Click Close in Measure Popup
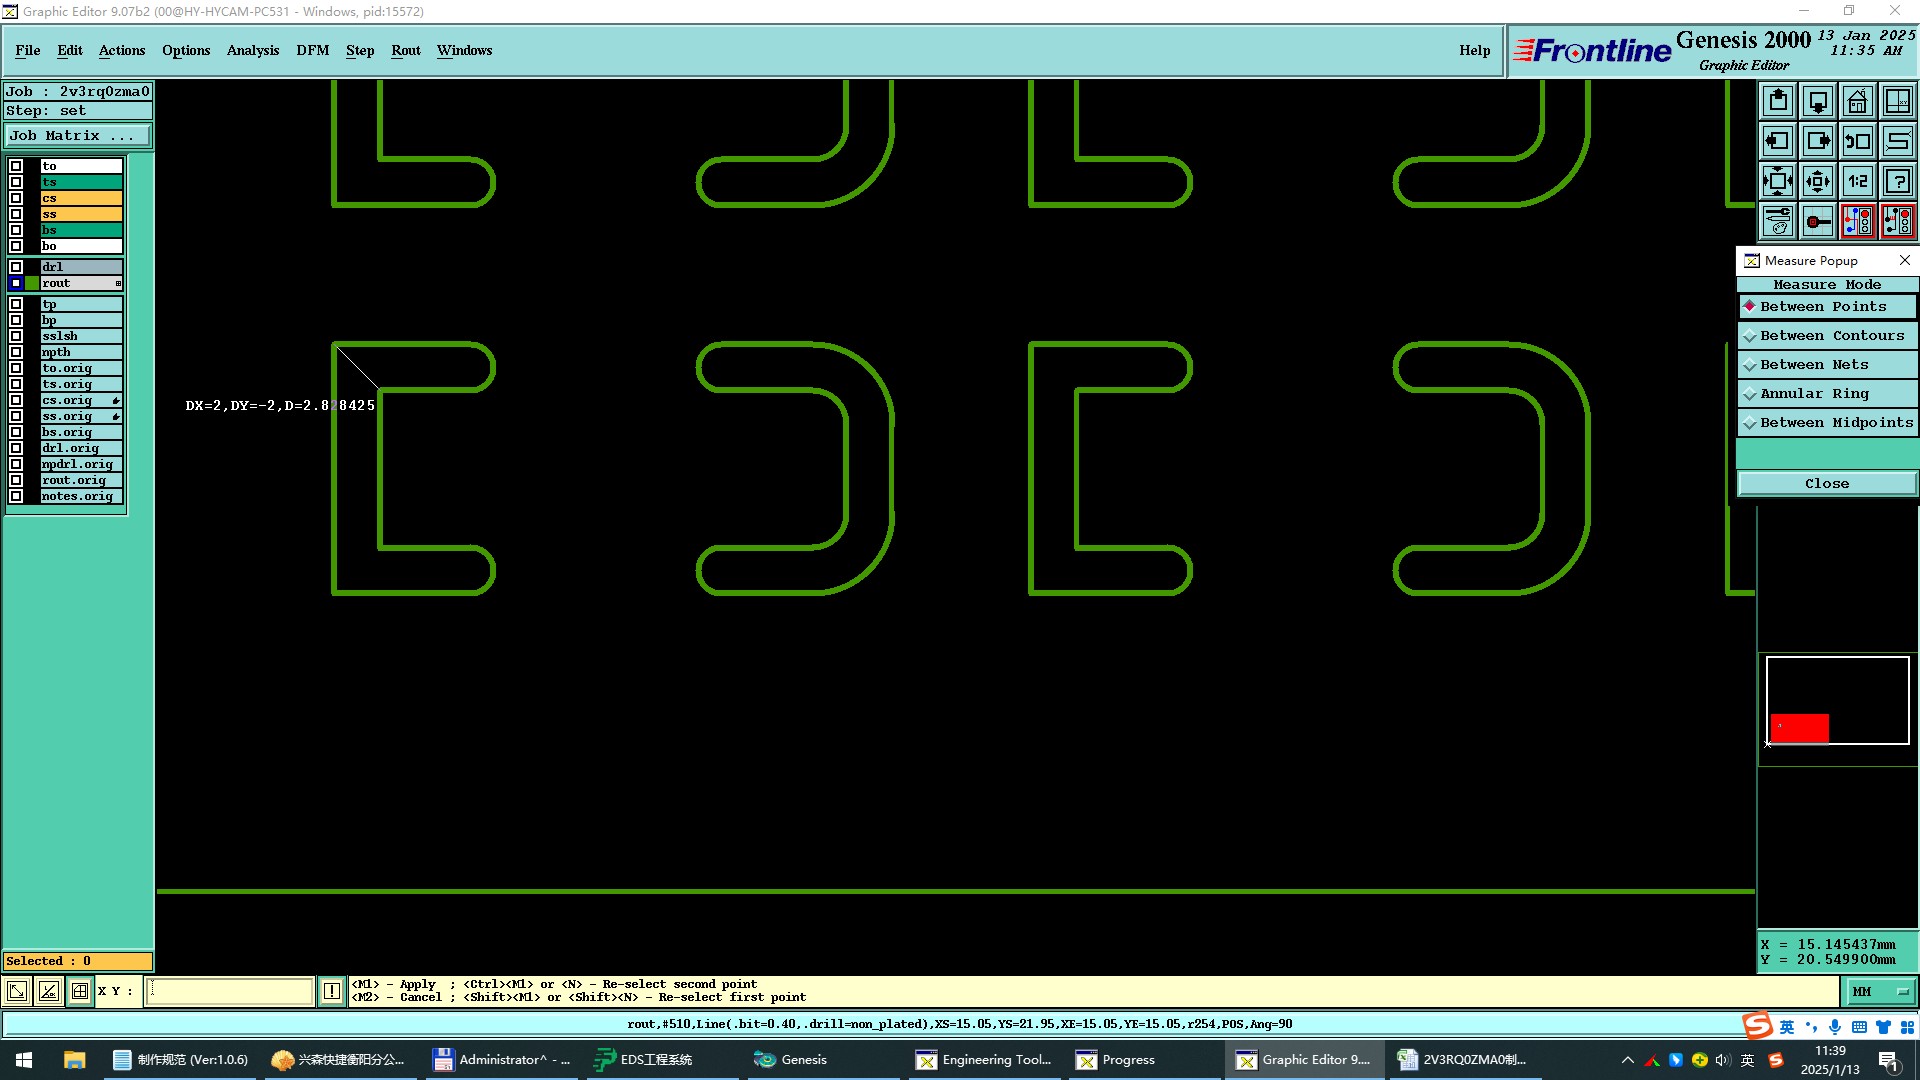The height and width of the screenshot is (1080, 1920). pos(1826,484)
